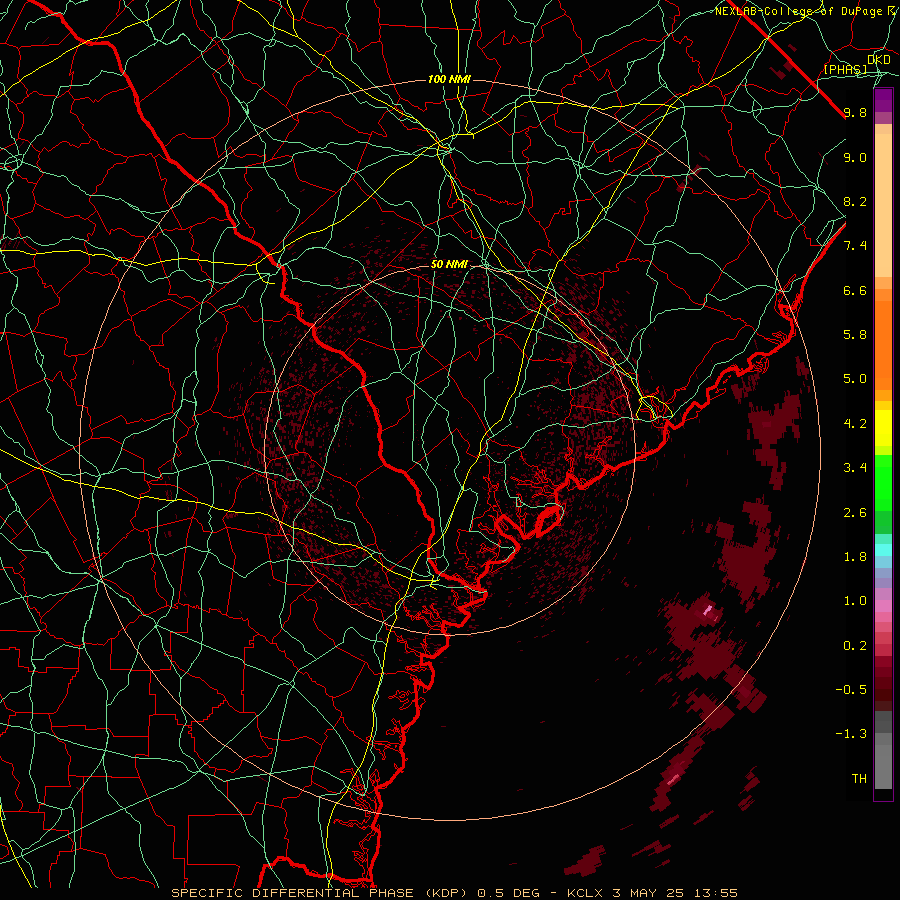Viewport: 900px width, 900px height.
Task: Click the 9.8 value on color scale
Action: pos(855,113)
